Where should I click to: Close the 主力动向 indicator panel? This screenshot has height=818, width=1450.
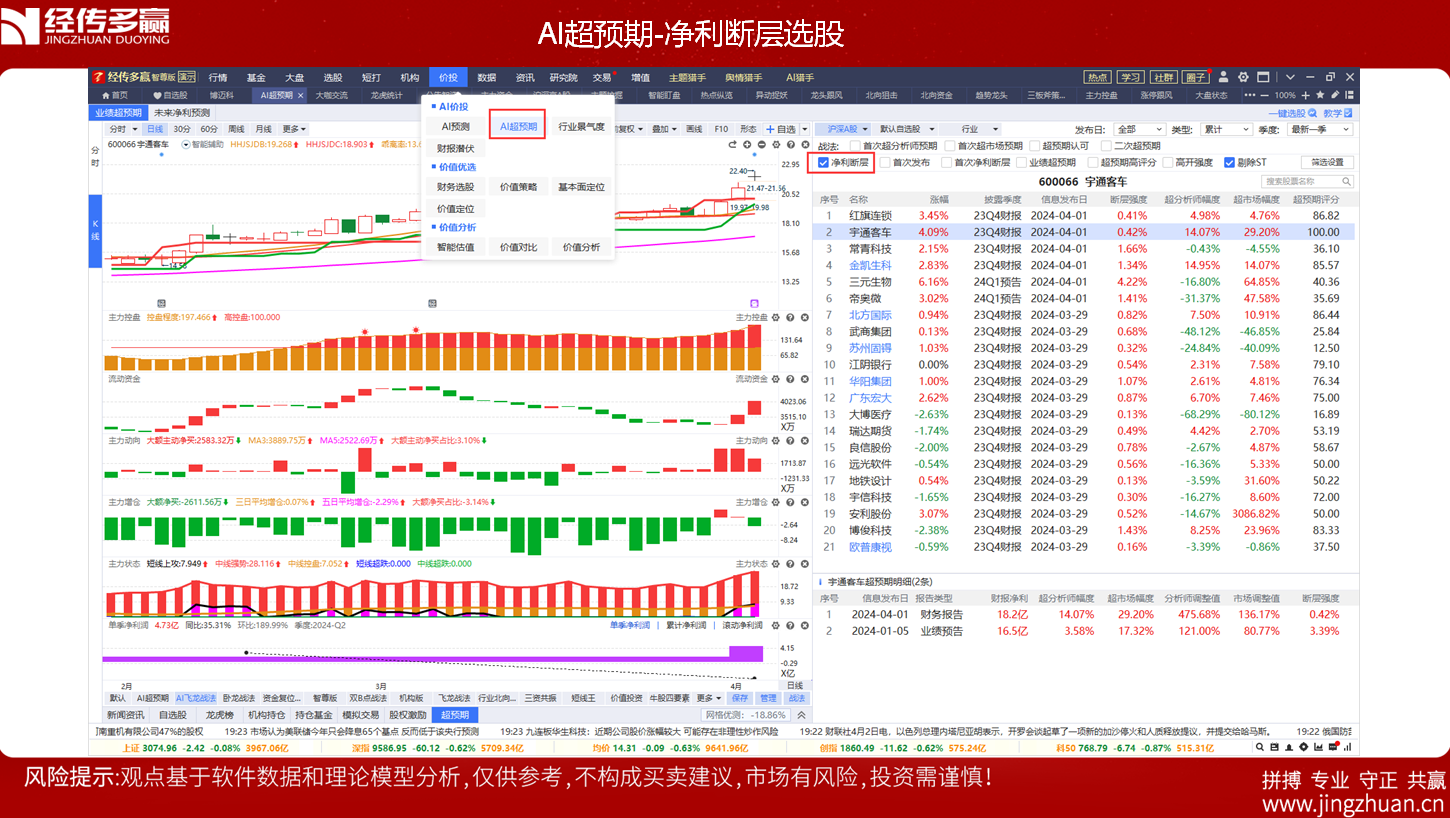coord(804,441)
